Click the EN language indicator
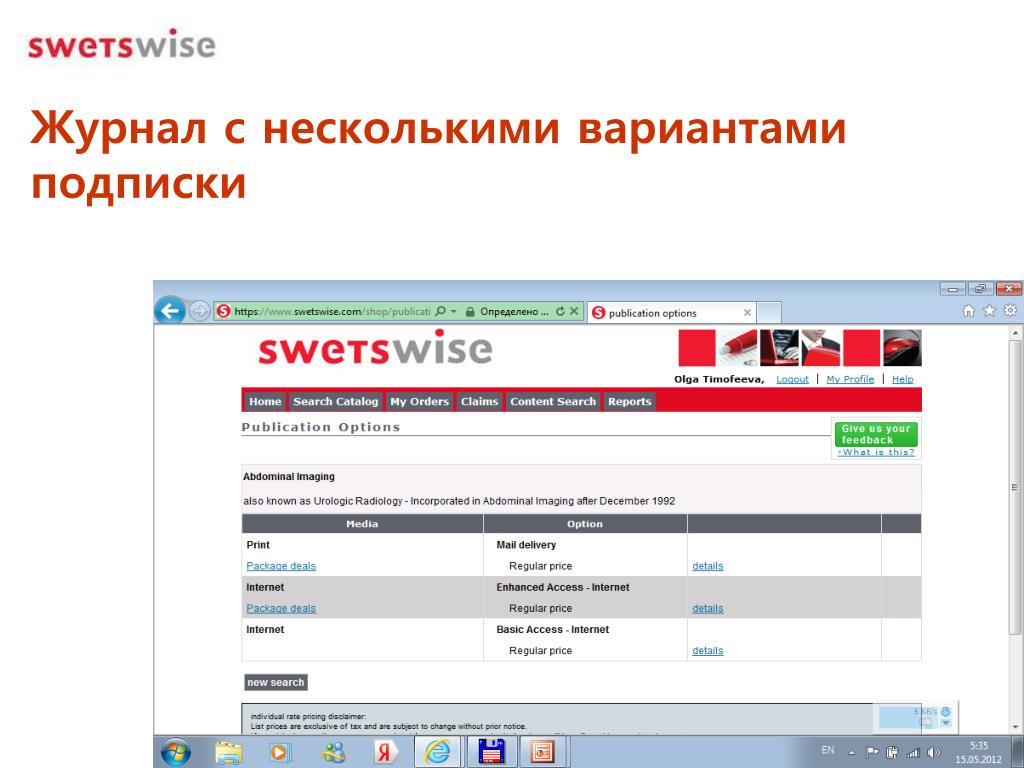1024x768 pixels. (827, 750)
